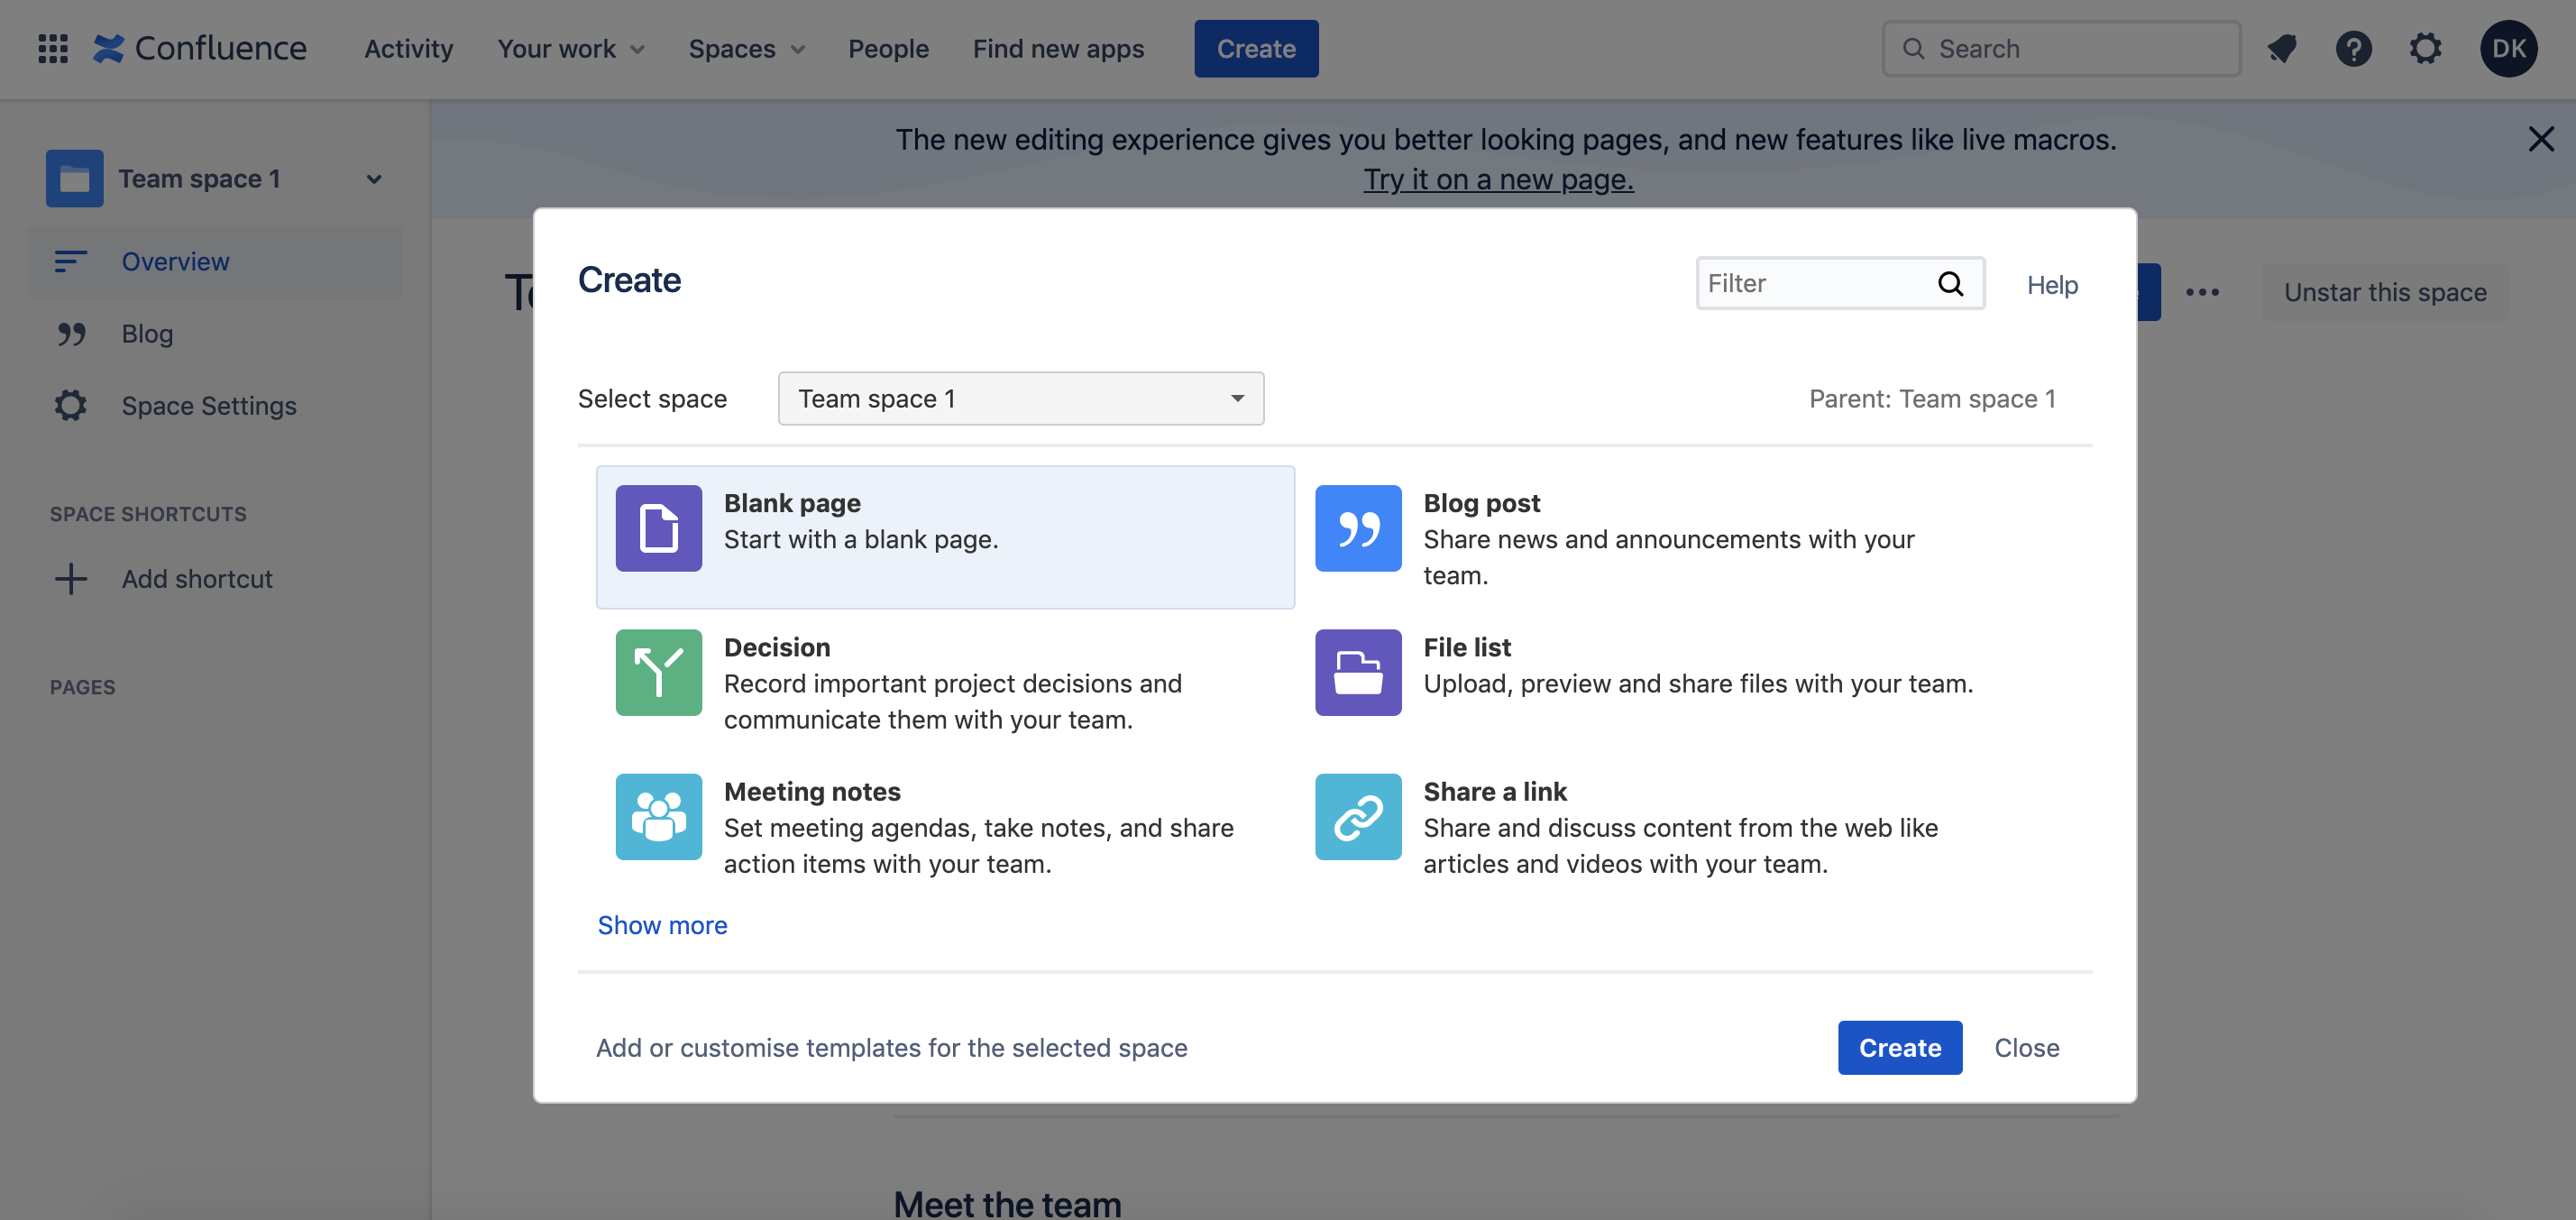This screenshot has height=1220, width=2576.
Task: Open the settings gear in header
Action: (2426, 48)
